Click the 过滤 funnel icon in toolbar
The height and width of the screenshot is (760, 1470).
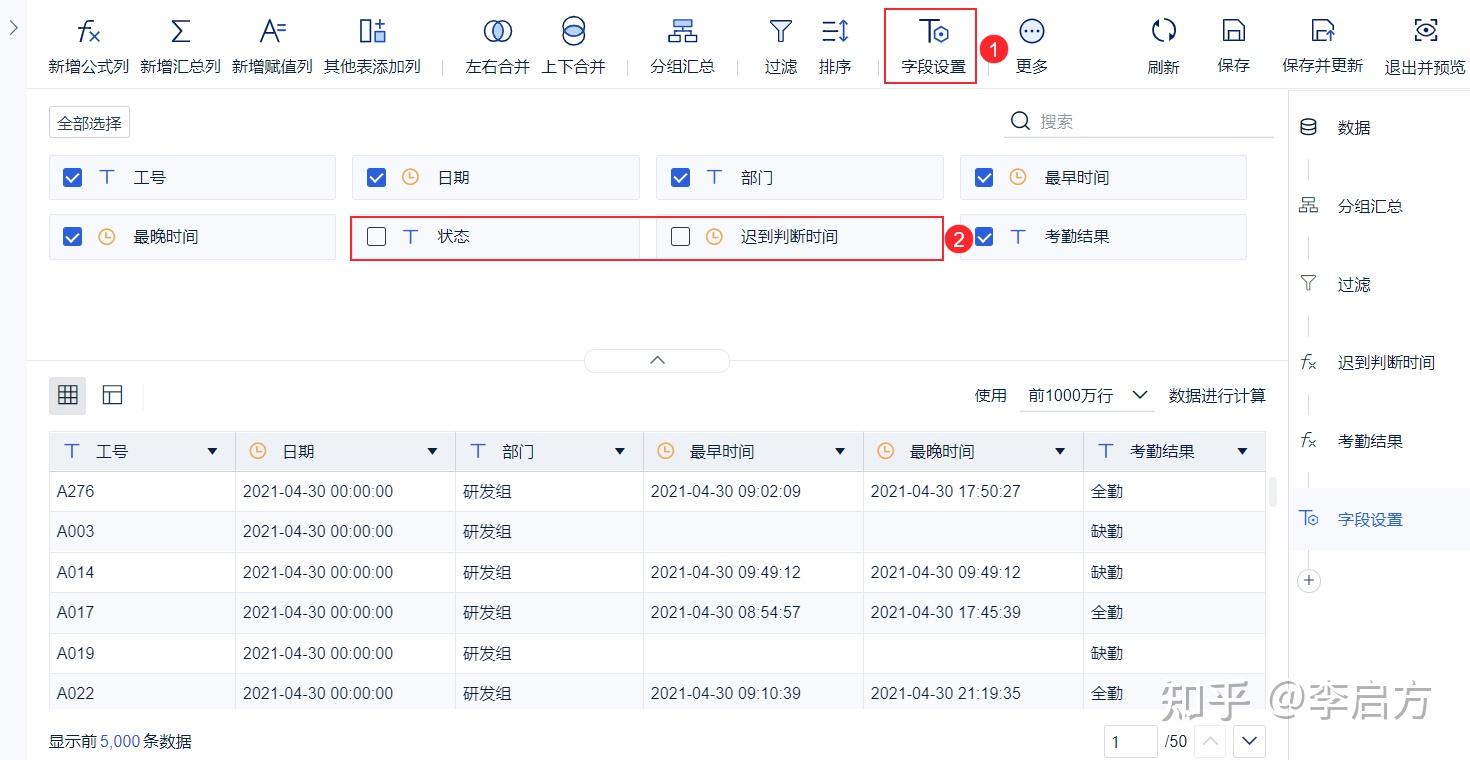[x=780, y=32]
